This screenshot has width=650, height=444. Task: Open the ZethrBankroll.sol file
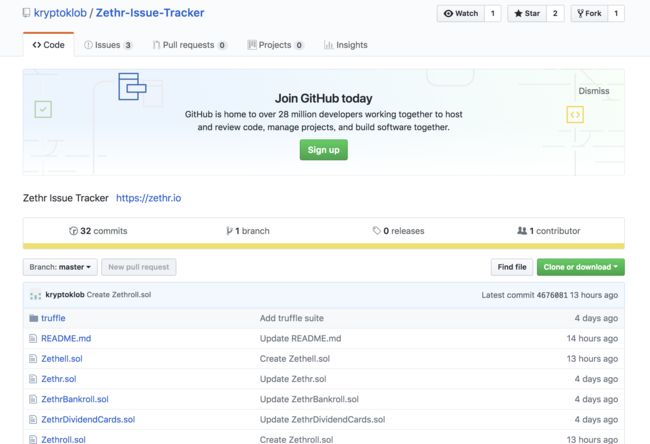(x=75, y=399)
